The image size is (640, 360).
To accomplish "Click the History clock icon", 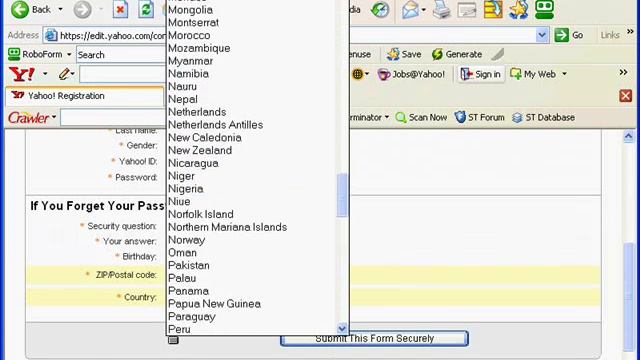I will coord(380,9).
